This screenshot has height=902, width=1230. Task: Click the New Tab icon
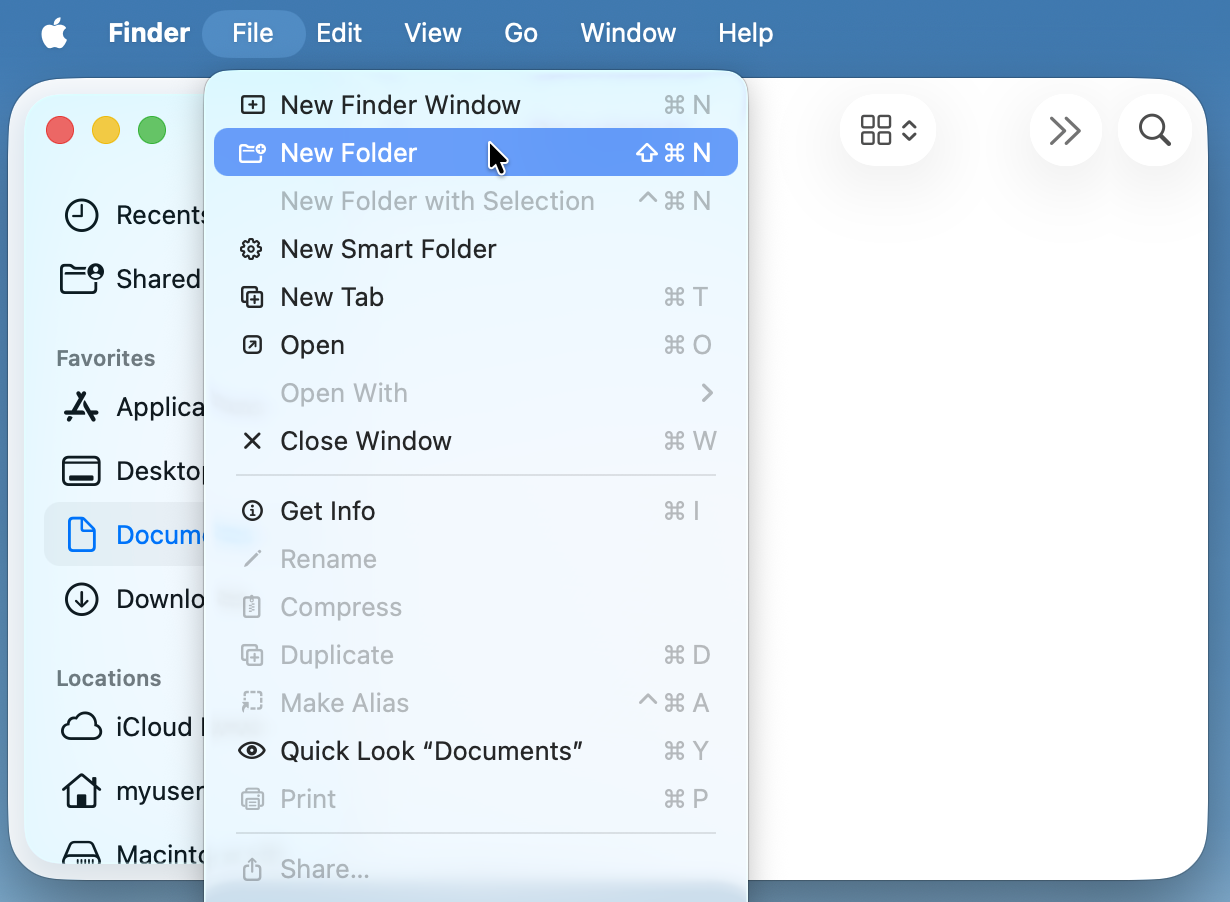coord(253,297)
